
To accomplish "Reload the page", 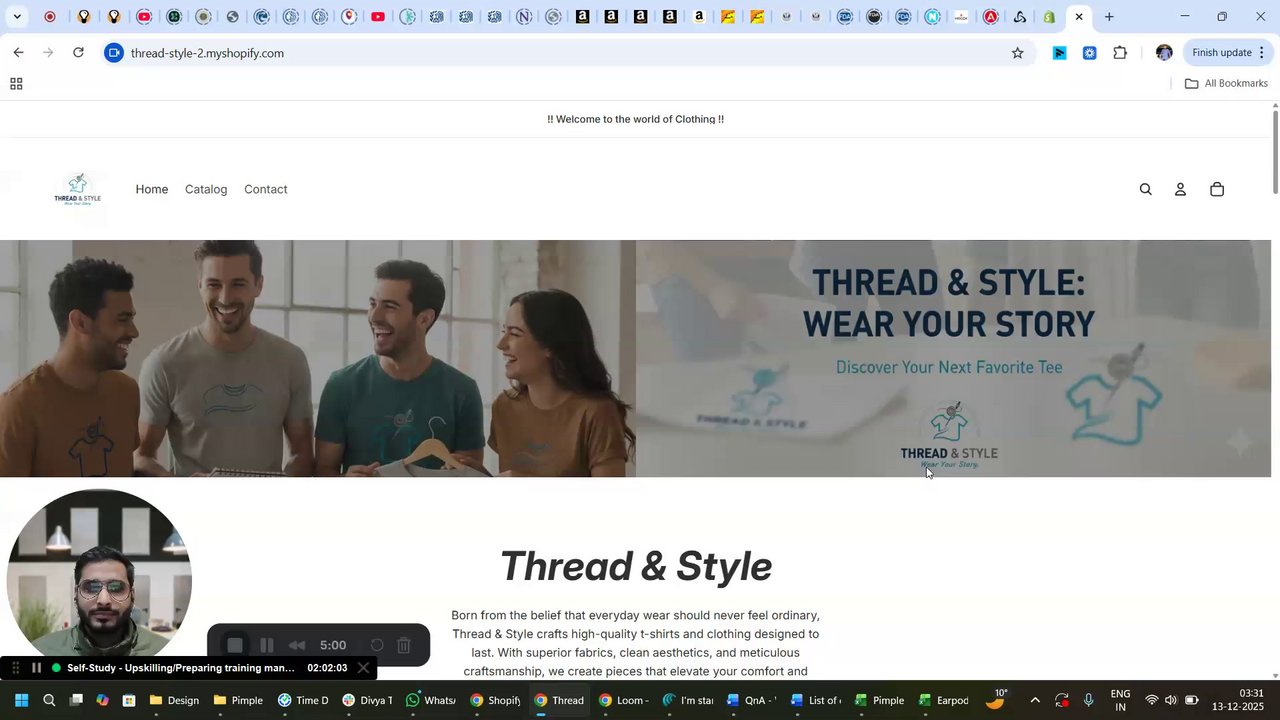I will pyautogui.click(x=78, y=53).
